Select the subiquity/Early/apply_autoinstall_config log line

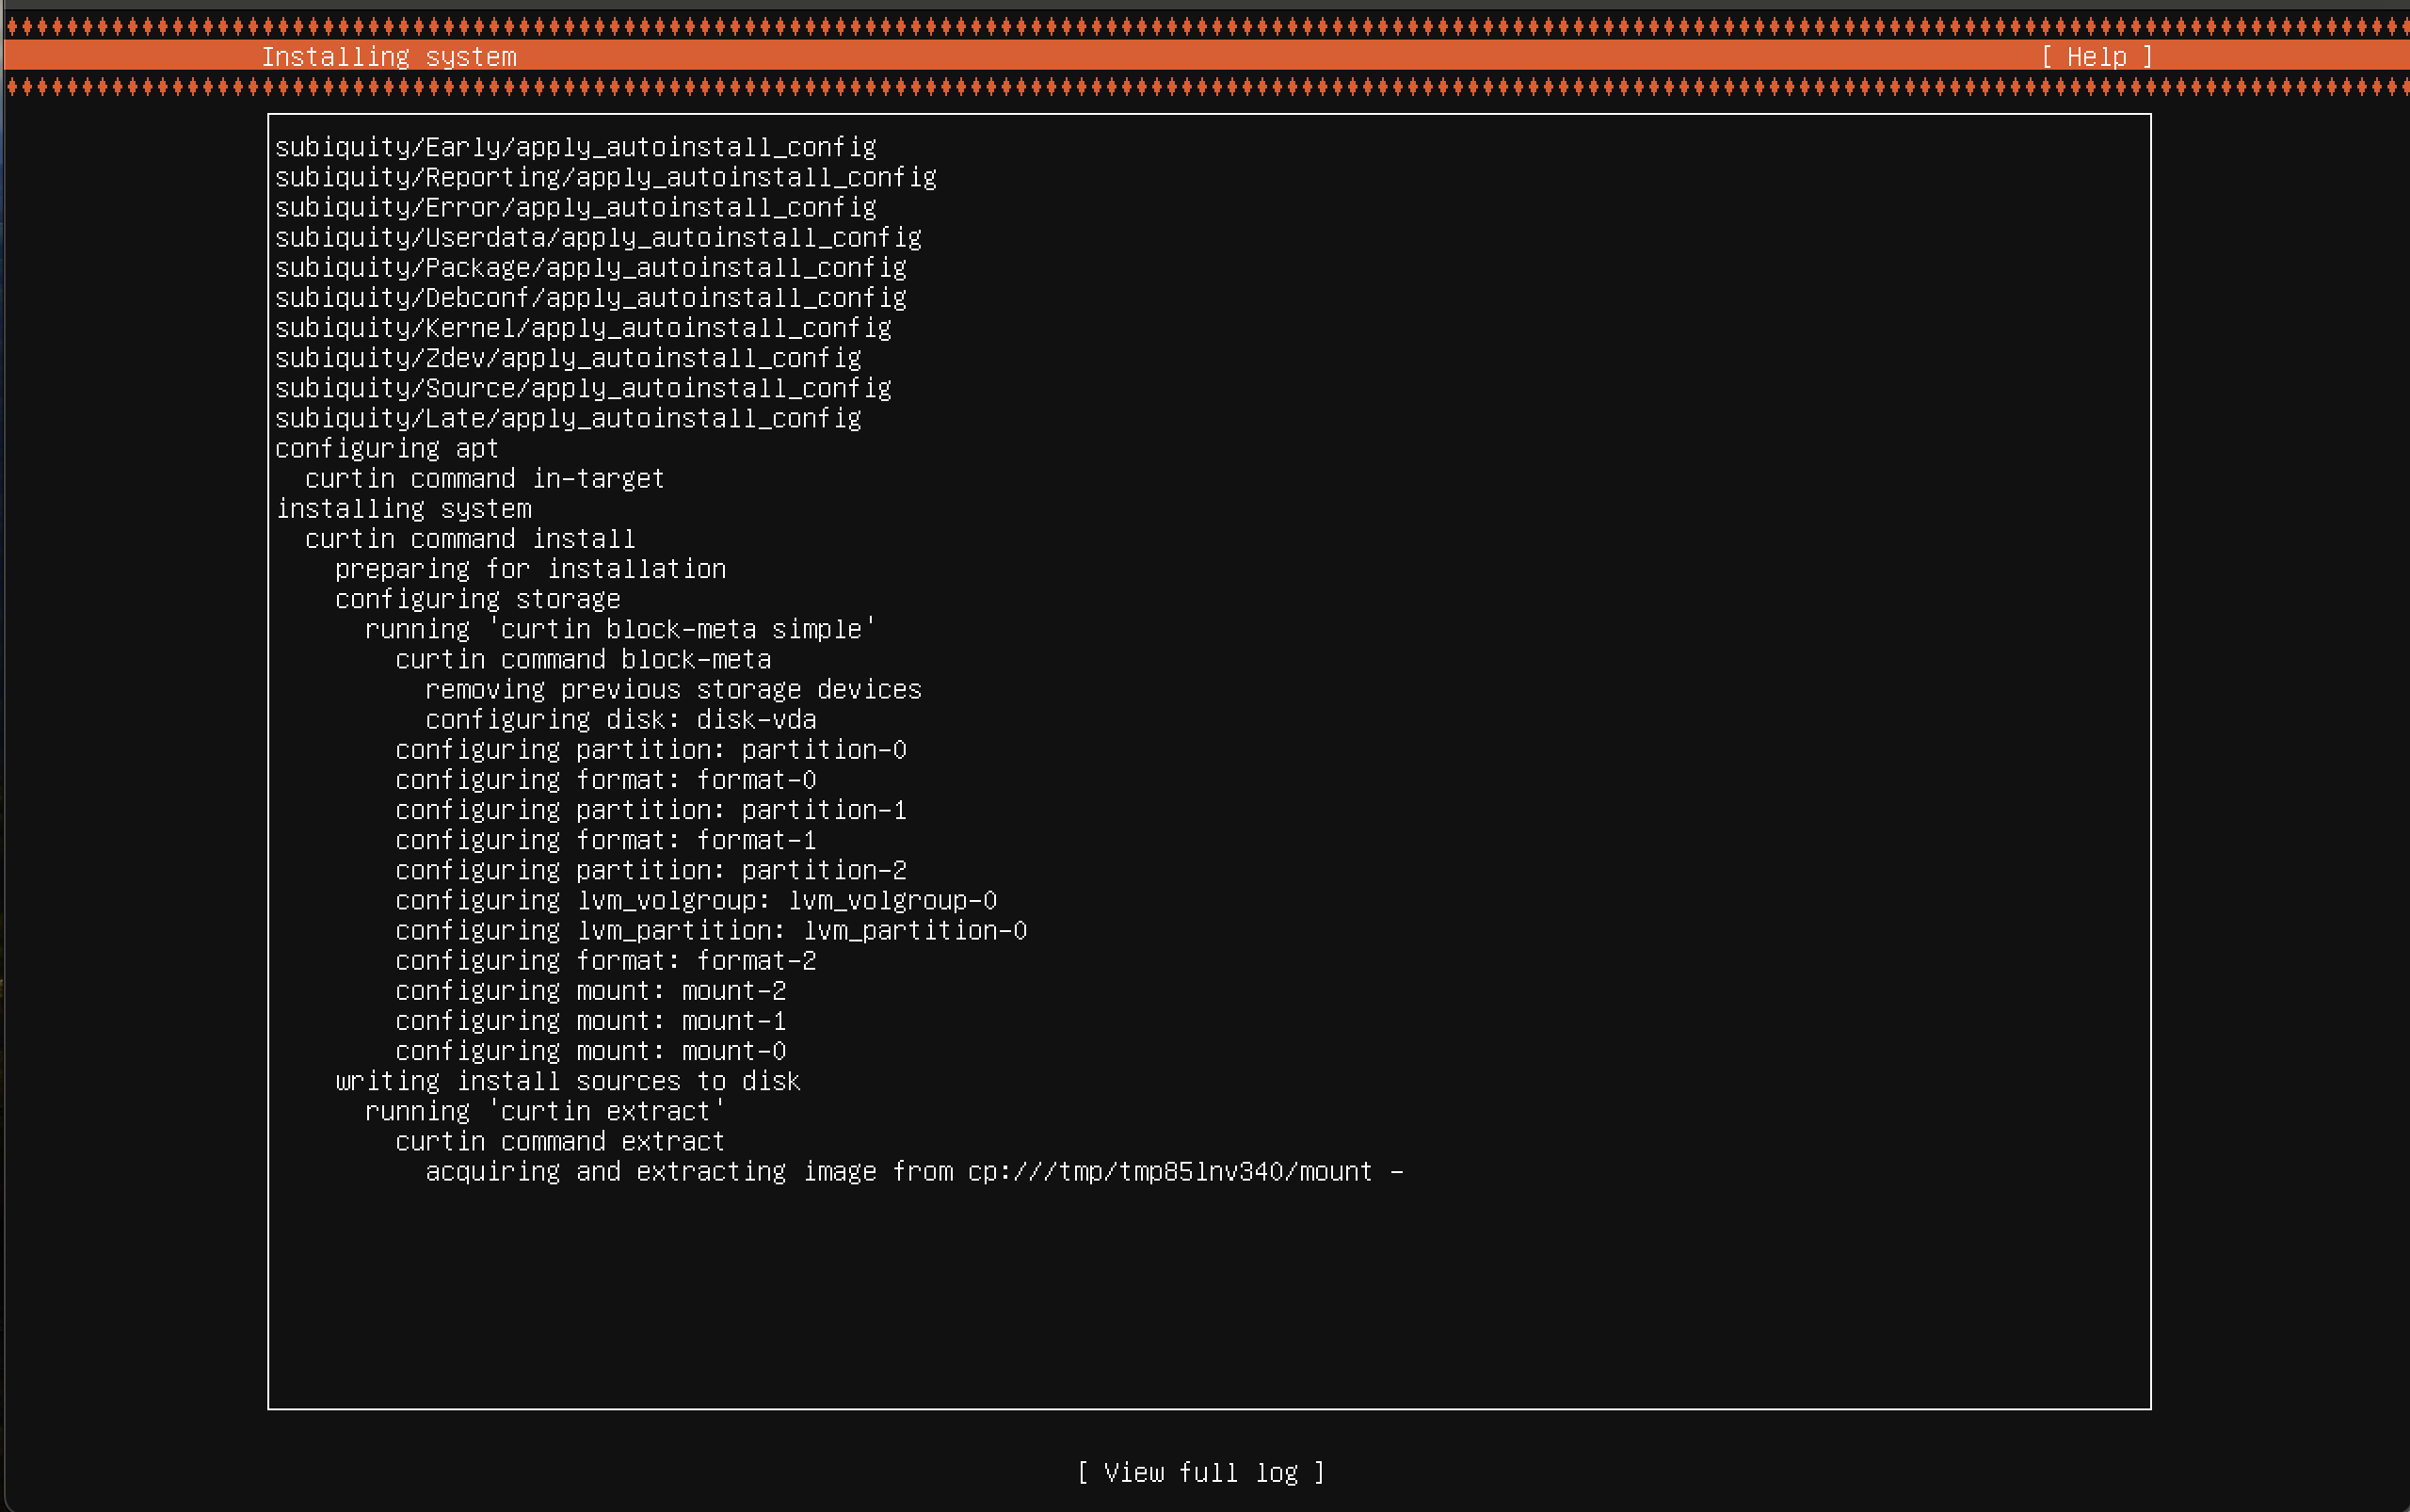click(575, 147)
